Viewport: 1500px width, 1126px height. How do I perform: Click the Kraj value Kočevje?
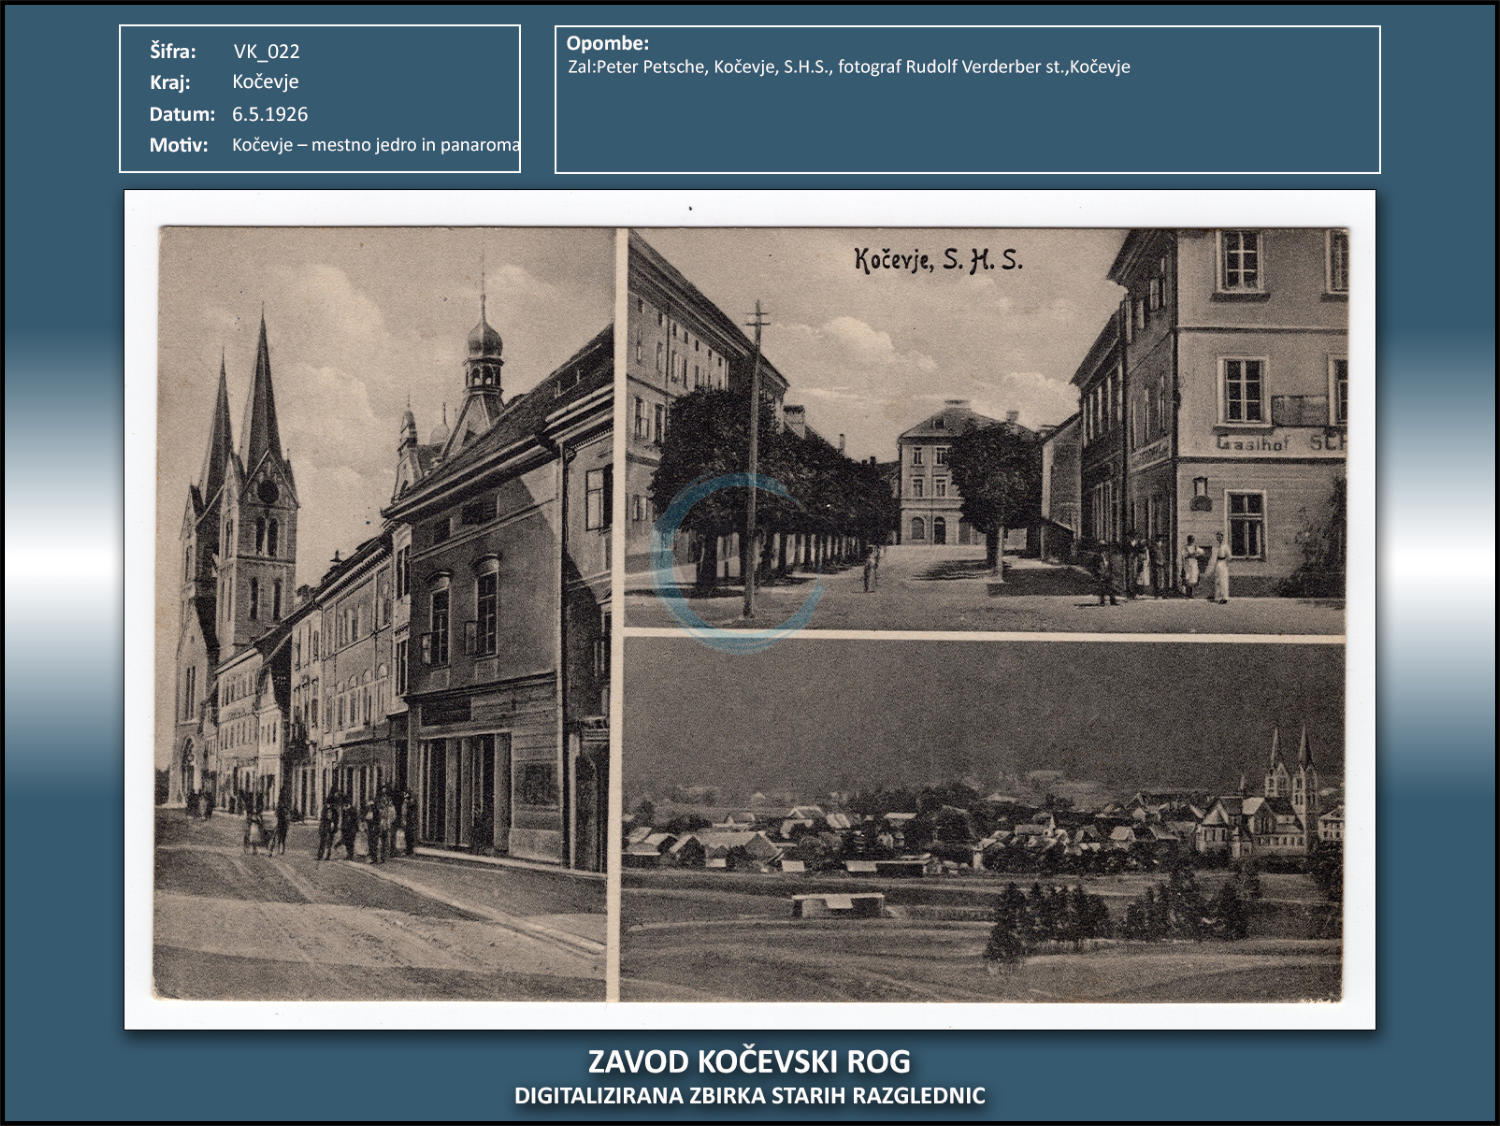[265, 82]
